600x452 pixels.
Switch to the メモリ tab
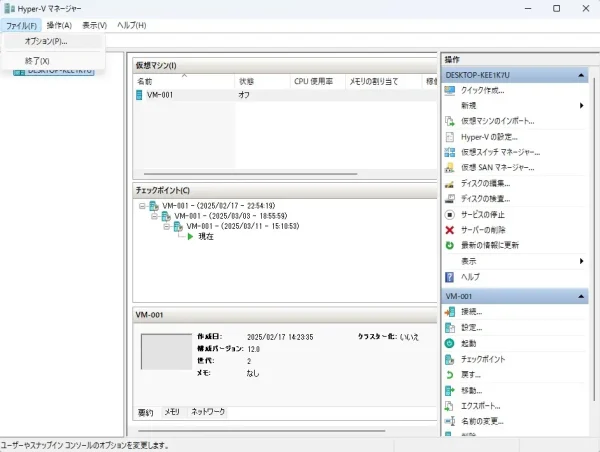coord(172,412)
